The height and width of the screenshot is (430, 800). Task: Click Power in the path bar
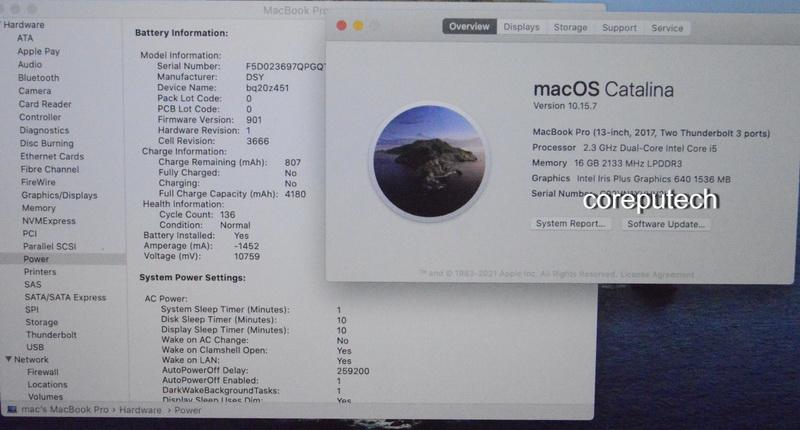[188, 410]
